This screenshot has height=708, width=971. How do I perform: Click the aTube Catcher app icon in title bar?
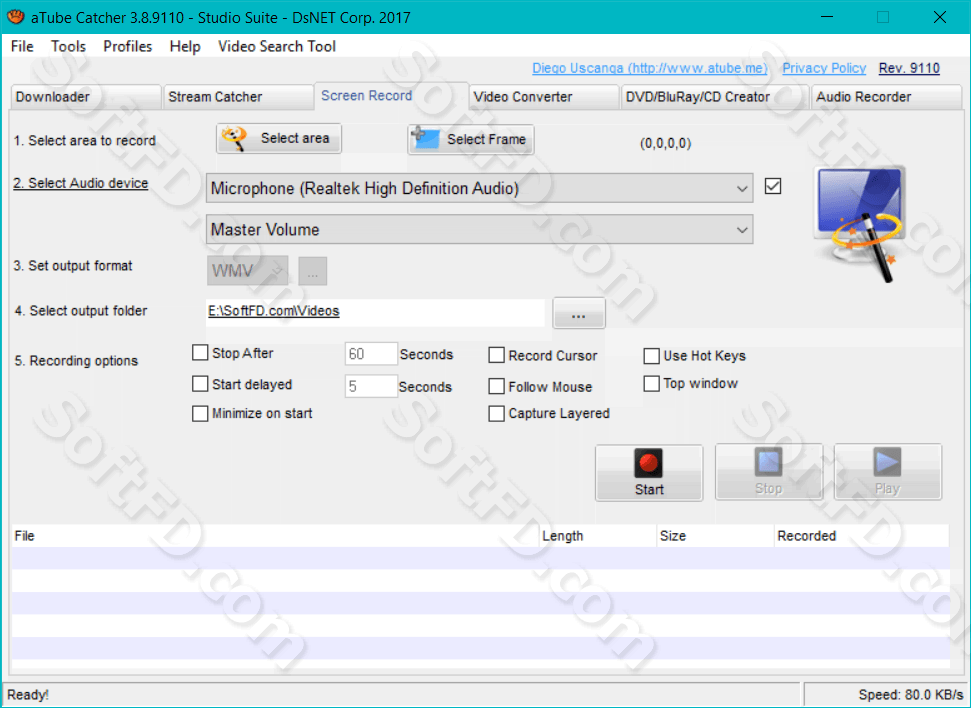coord(15,17)
